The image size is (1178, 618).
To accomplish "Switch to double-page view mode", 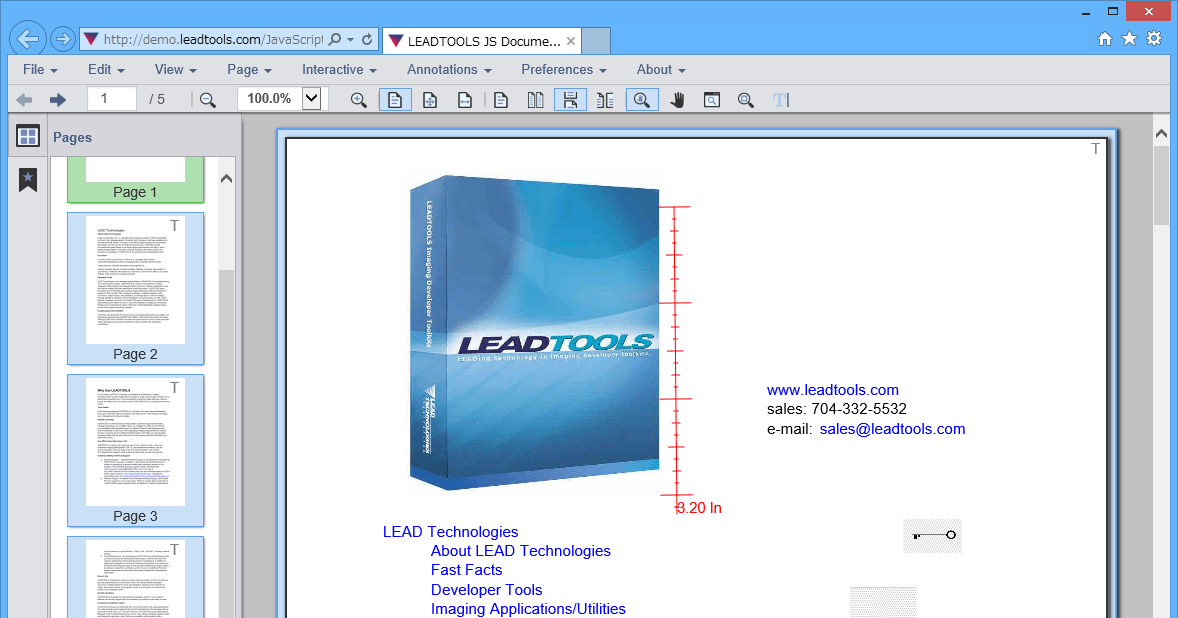I will pyautogui.click(x=535, y=99).
